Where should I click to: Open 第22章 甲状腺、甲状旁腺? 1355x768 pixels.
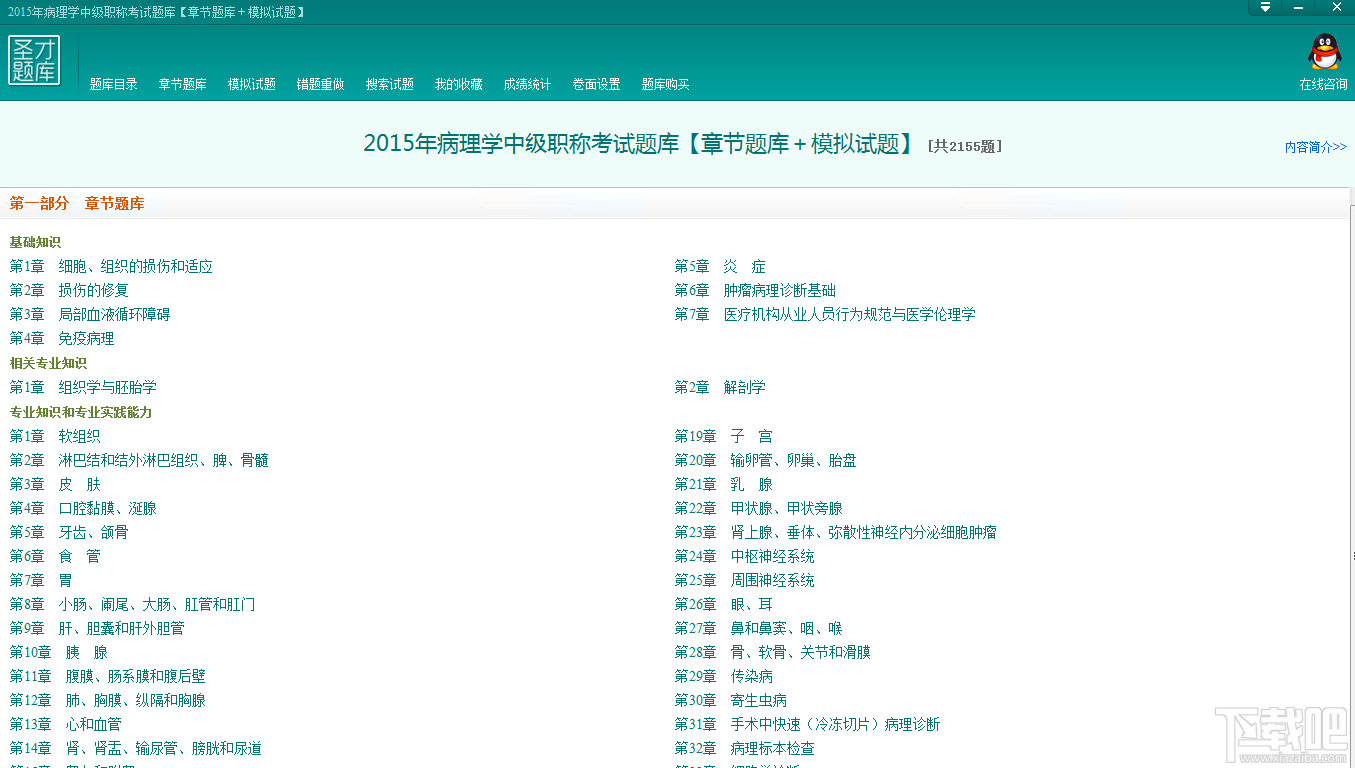pos(759,508)
